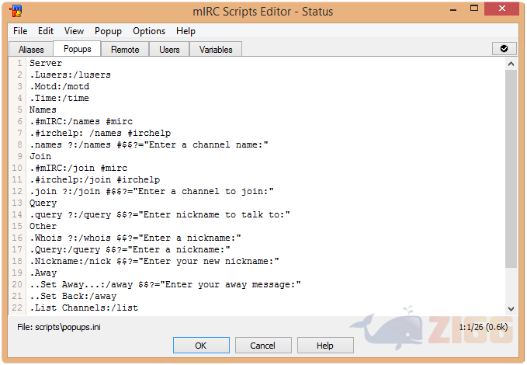Minimize the Scripts Editor window
The height and width of the screenshot is (365, 527).
click(453, 9)
